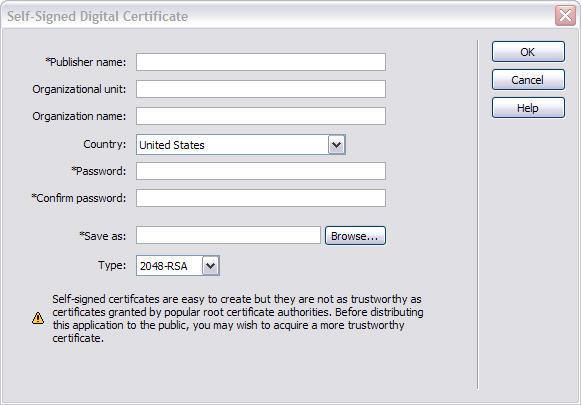Click the United States country value
Viewport: 581px width, 405px height.
pyautogui.click(x=172, y=145)
